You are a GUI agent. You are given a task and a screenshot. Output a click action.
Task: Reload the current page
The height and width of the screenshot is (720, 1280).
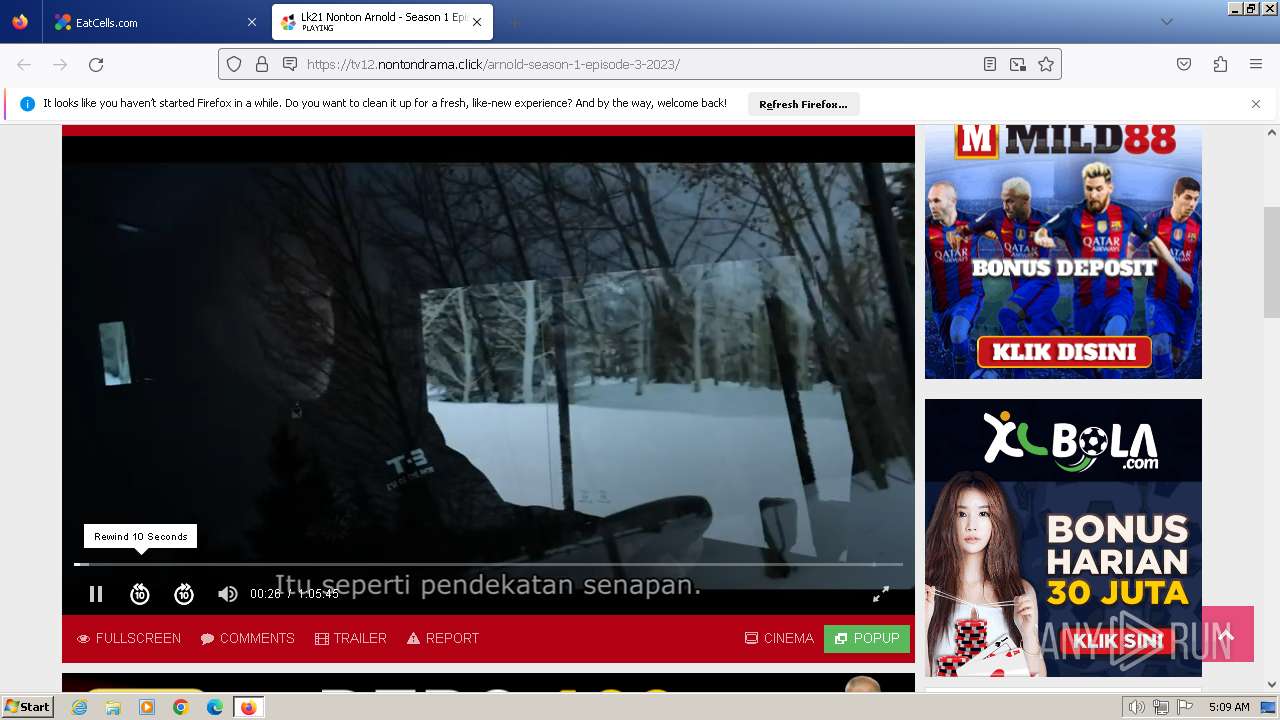click(x=96, y=64)
